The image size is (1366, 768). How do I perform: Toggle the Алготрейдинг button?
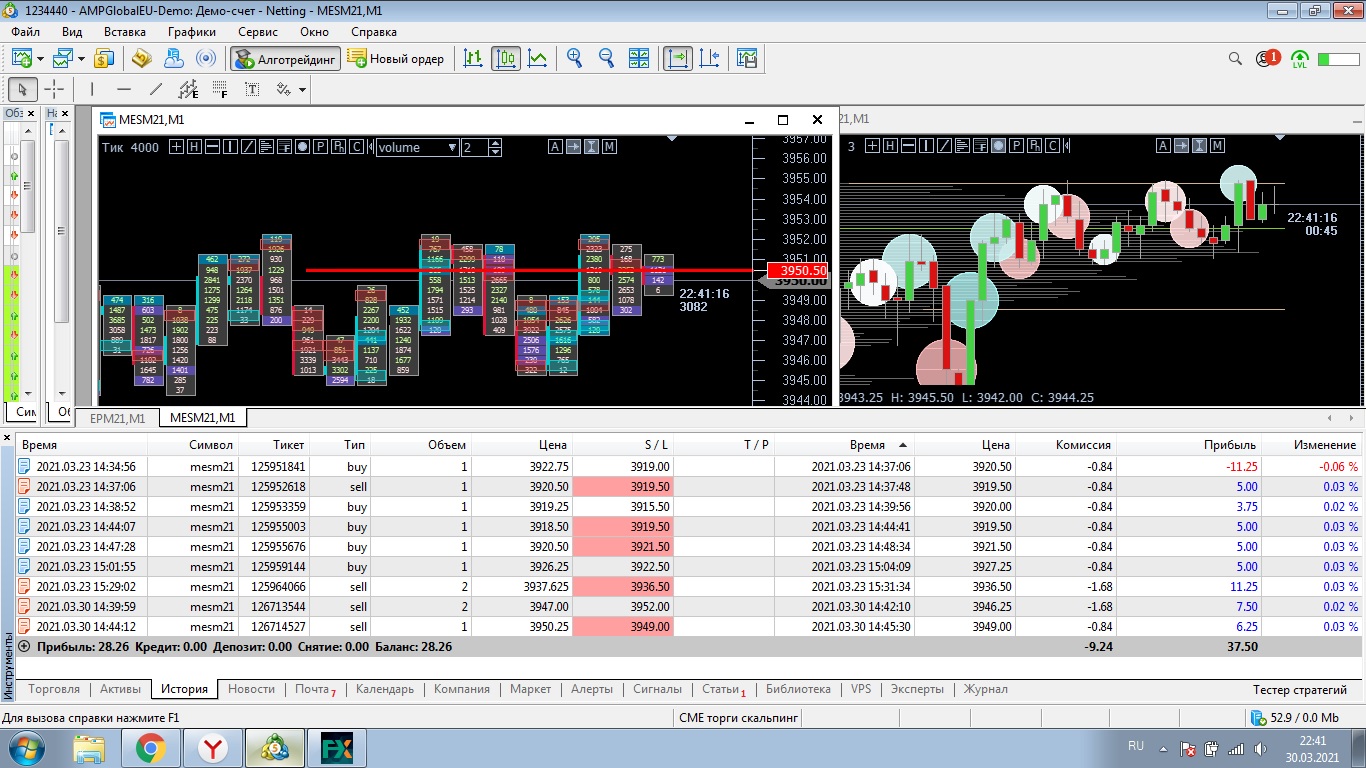285,59
